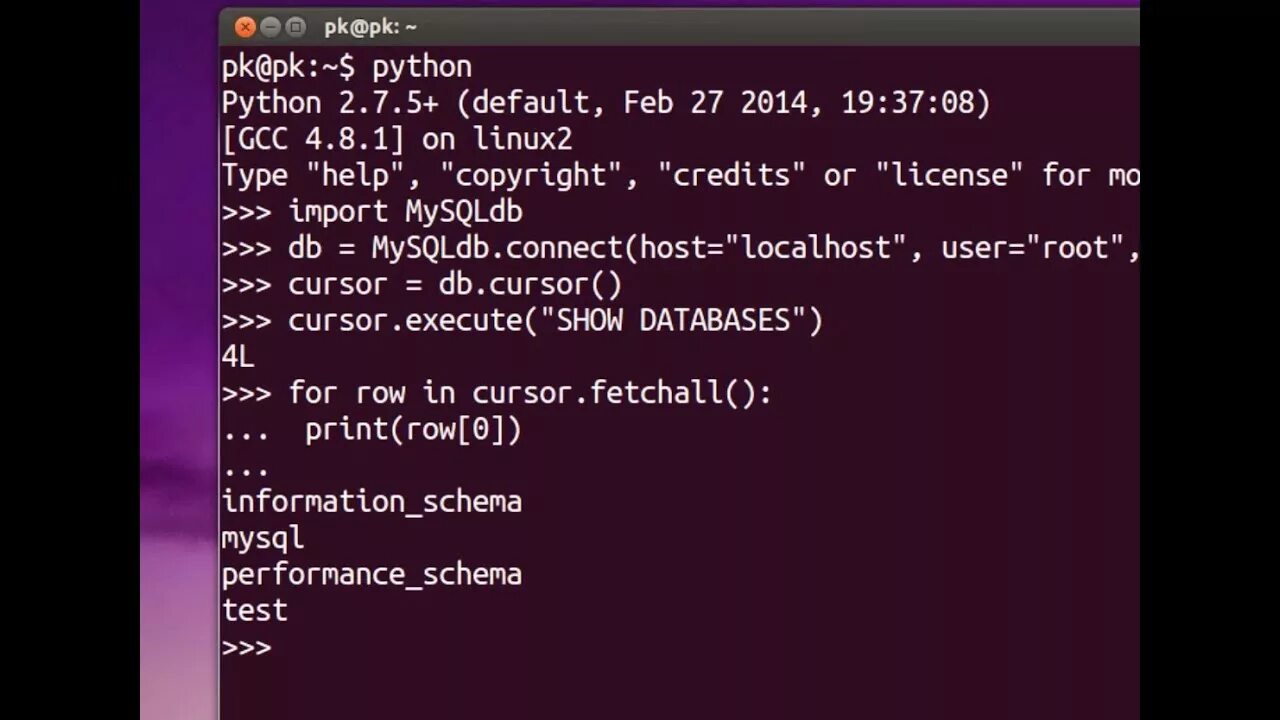Click the "root" user string
1280x720 pixels.
tap(1075, 247)
